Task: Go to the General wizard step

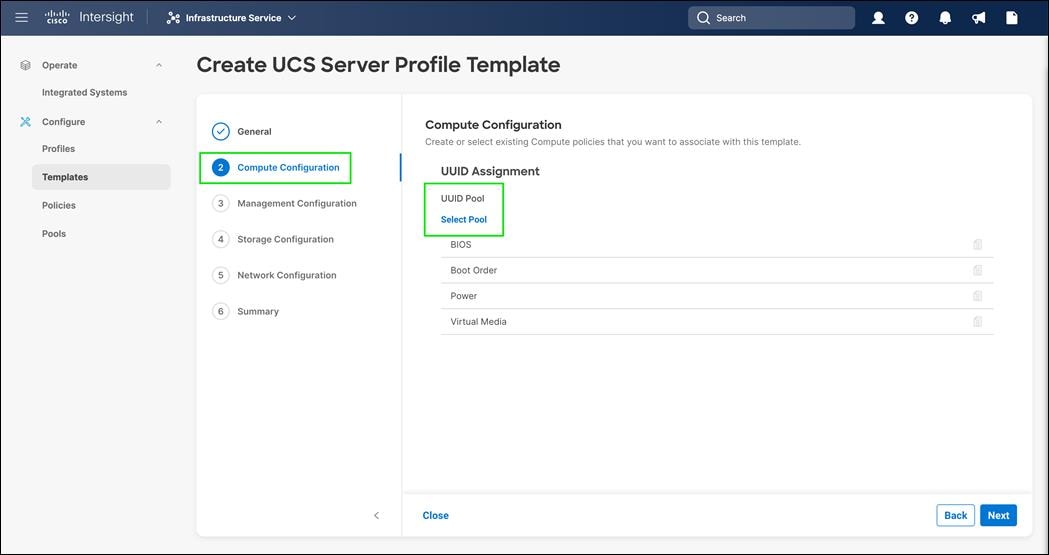Action: coord(254,132)
